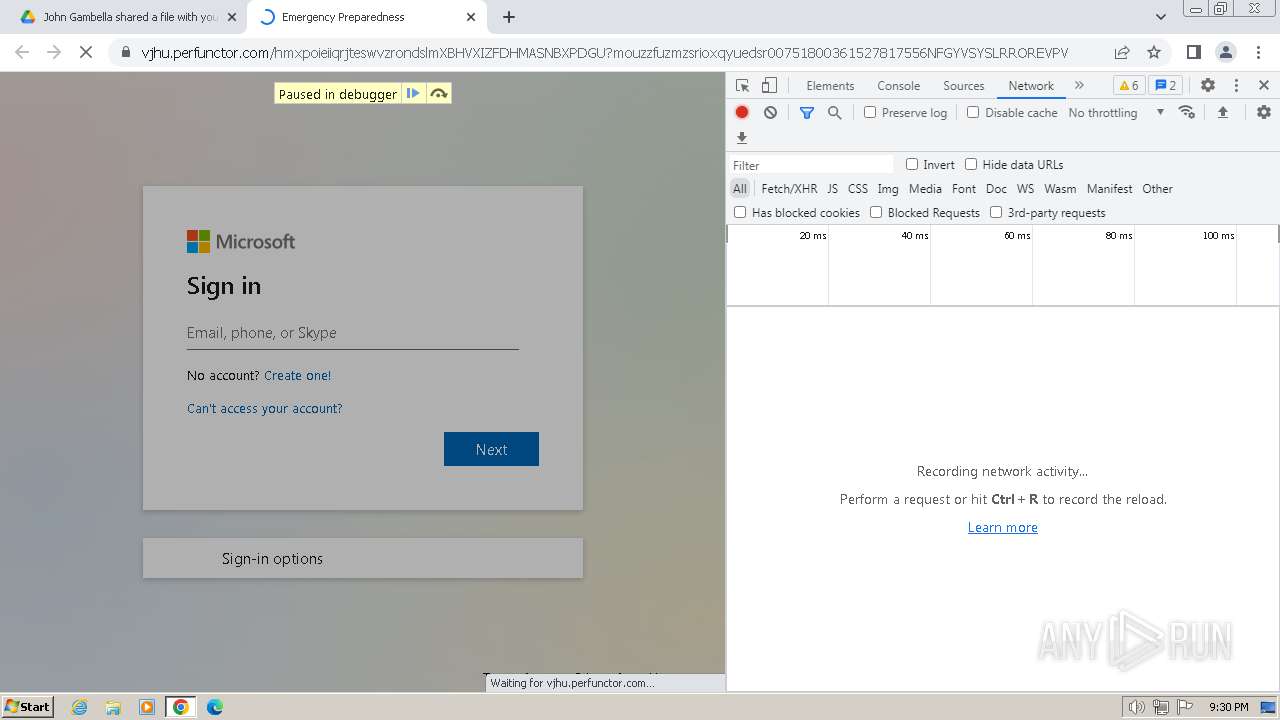Filter requests by Font
Screen dimensions: 1280x720
pyautogui.click(x=964, y=189)
